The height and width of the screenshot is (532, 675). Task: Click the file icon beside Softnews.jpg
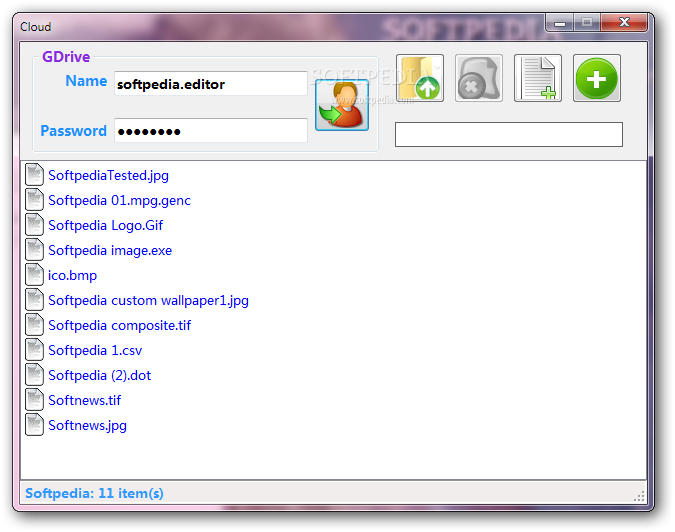[x=34, y=424]
